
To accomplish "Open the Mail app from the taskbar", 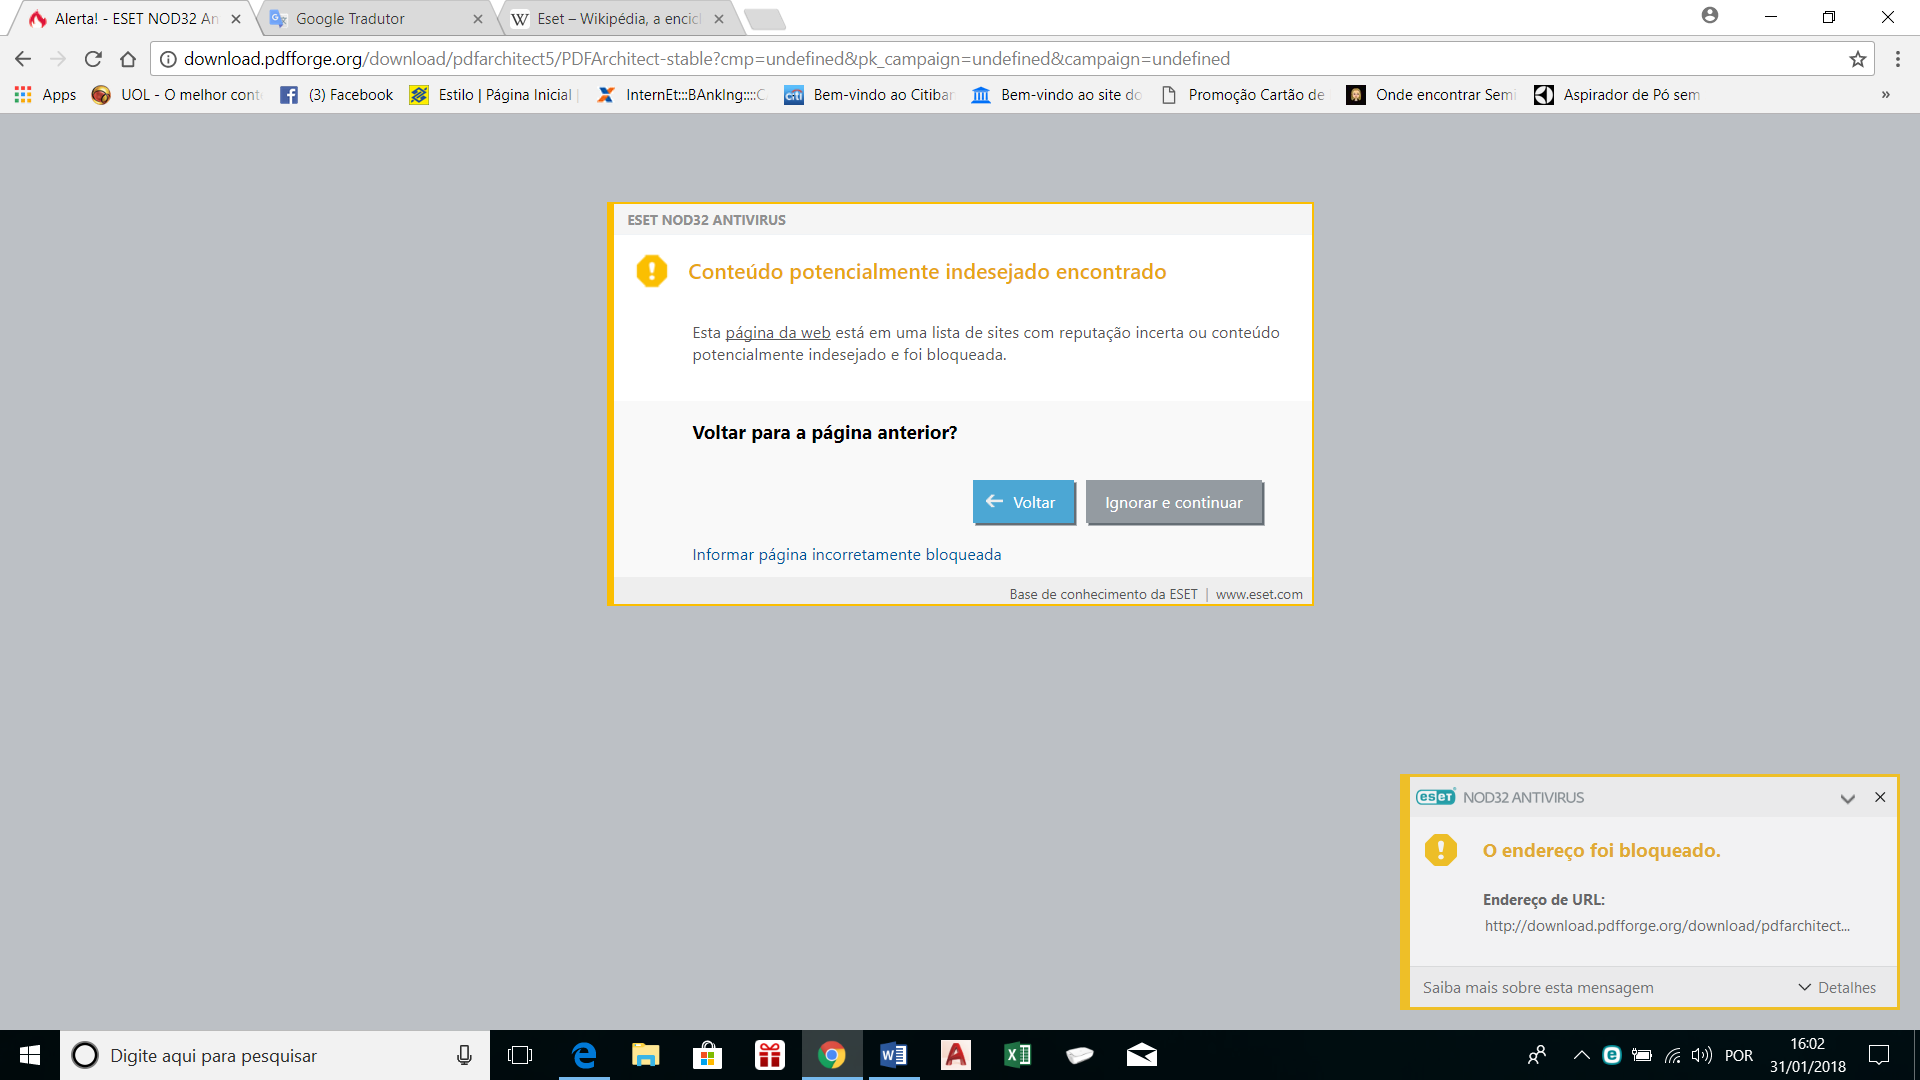I will coord(1142,1055).
